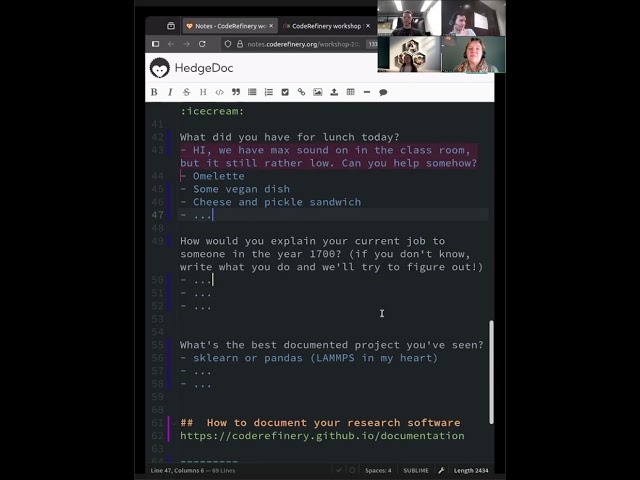Viewport: 640px width, 480px height.
Task: Insert an unordered bullet list
Action: pyautogui.click(x=252, y=92)
